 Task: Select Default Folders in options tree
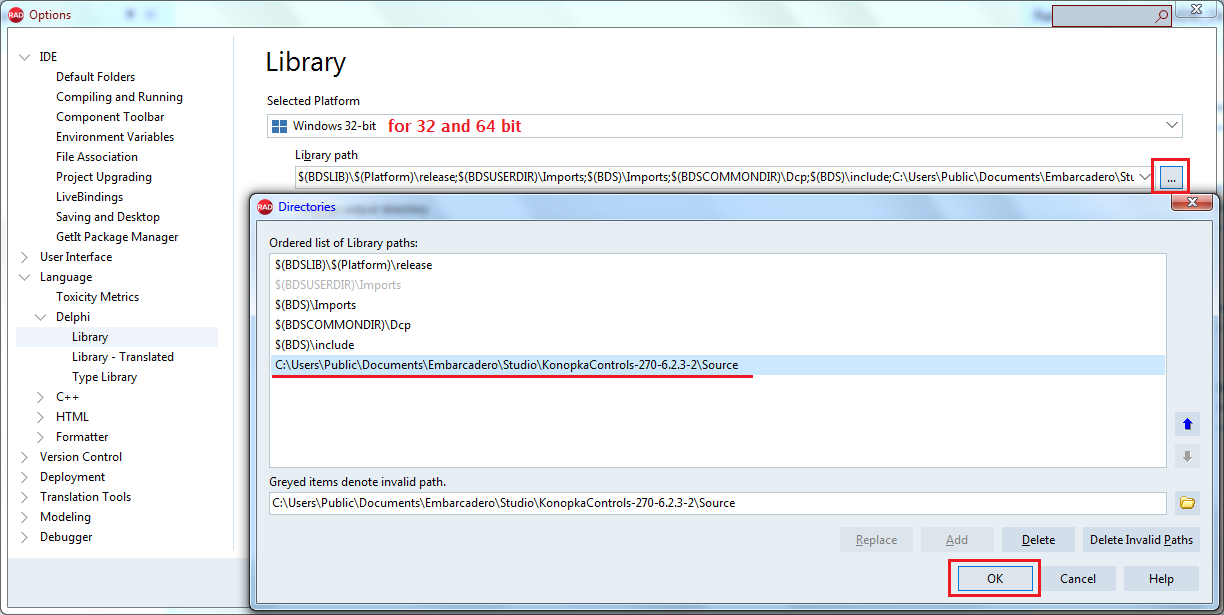point(95,77)
